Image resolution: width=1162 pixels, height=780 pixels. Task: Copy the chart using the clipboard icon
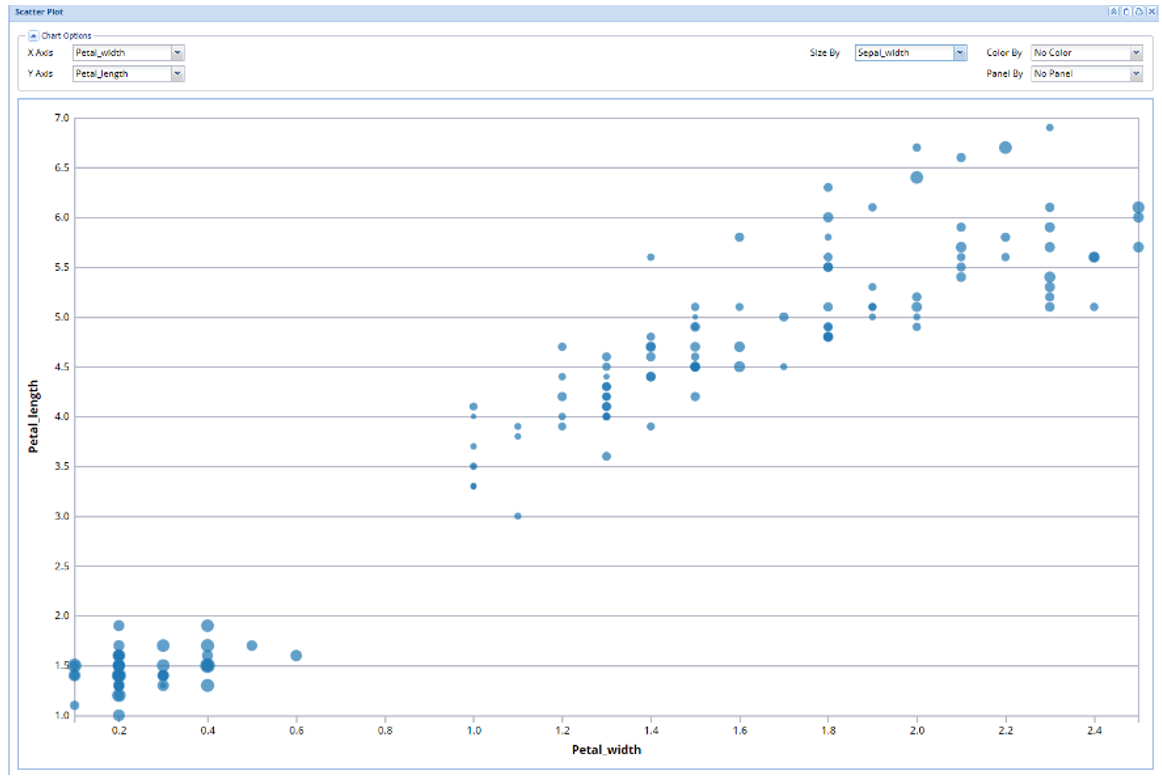pos(1125,12)
